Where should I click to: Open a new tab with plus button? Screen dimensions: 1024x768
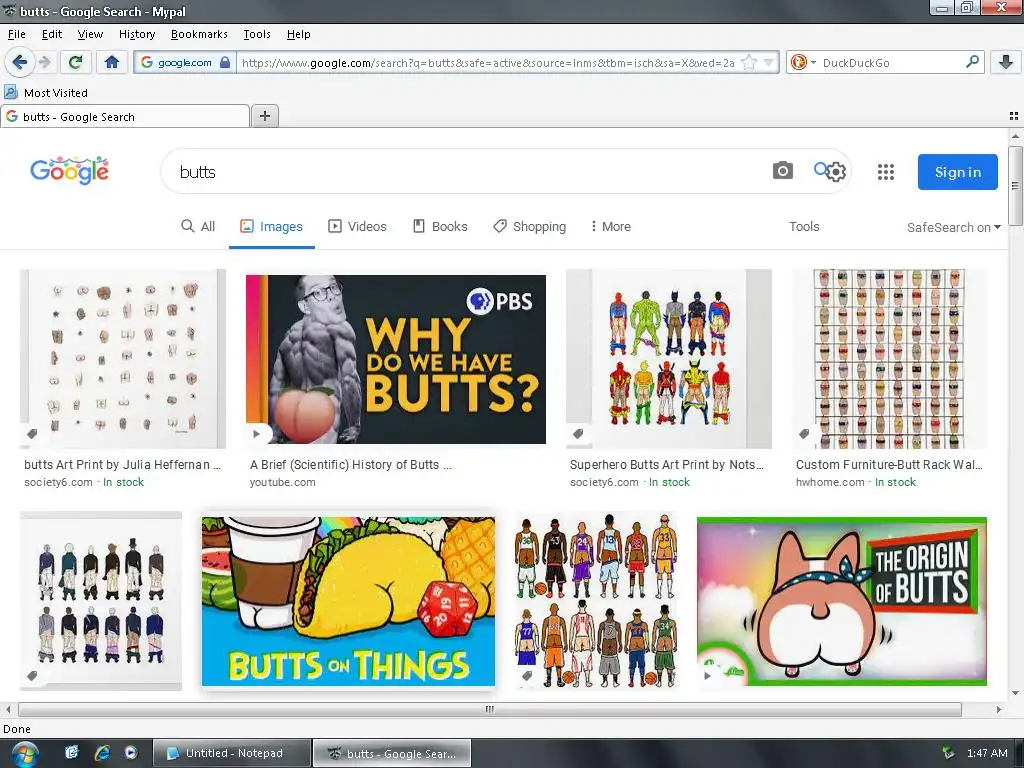(264, 116)
